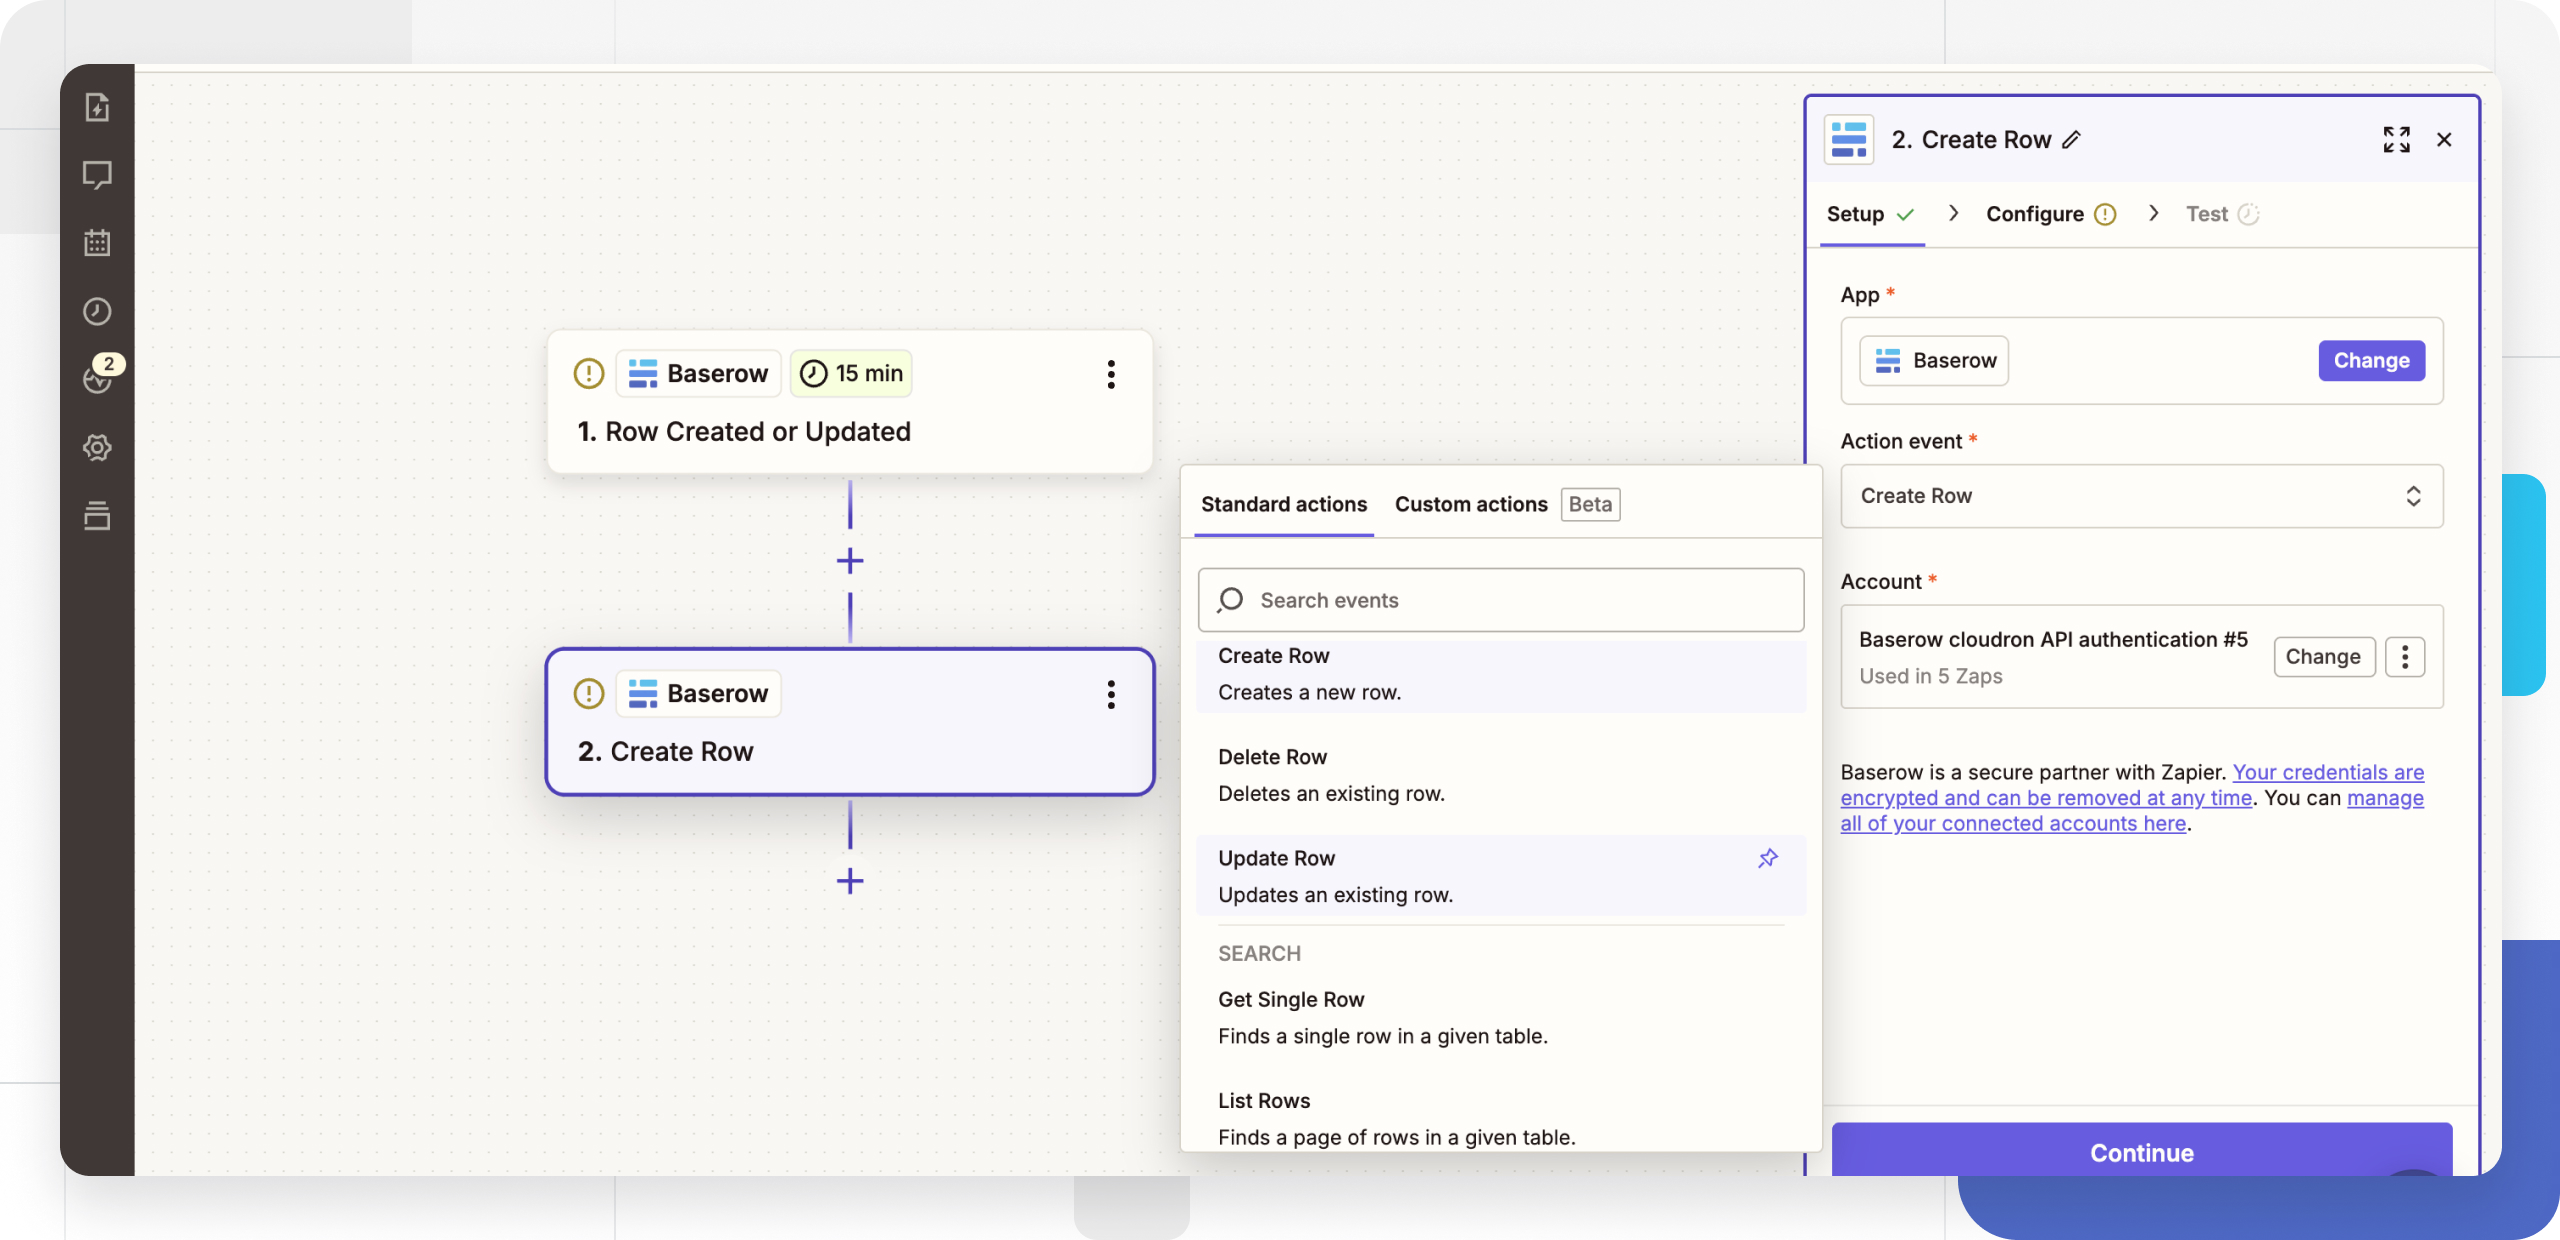The image size is (2560, 1240).
Task: Click pencil icon to rename Create Row step
Action: 2072,140
